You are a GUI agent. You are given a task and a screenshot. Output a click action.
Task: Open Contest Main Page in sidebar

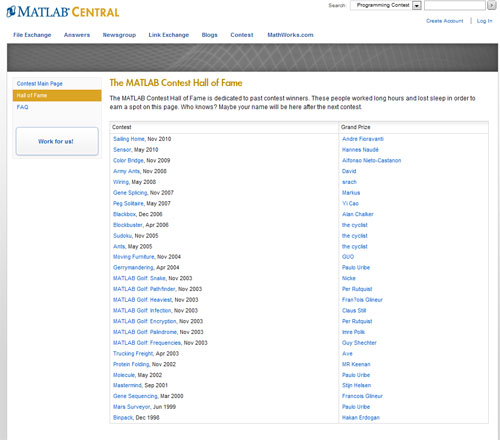tap(40, 83)
